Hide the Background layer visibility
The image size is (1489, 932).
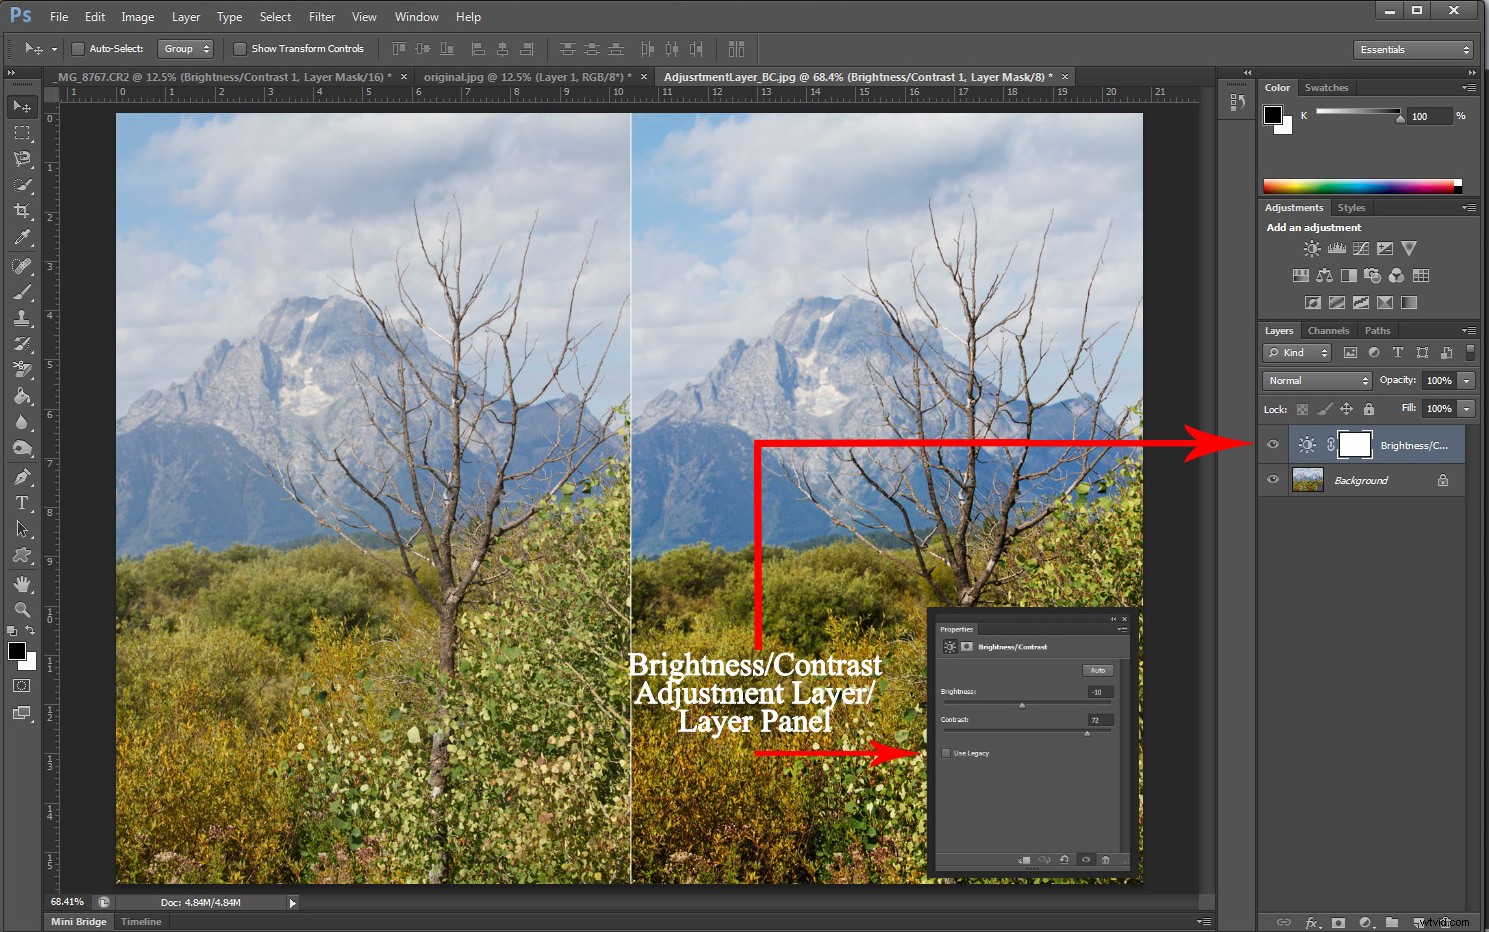pyautogui.click(x=1272, y=480)
